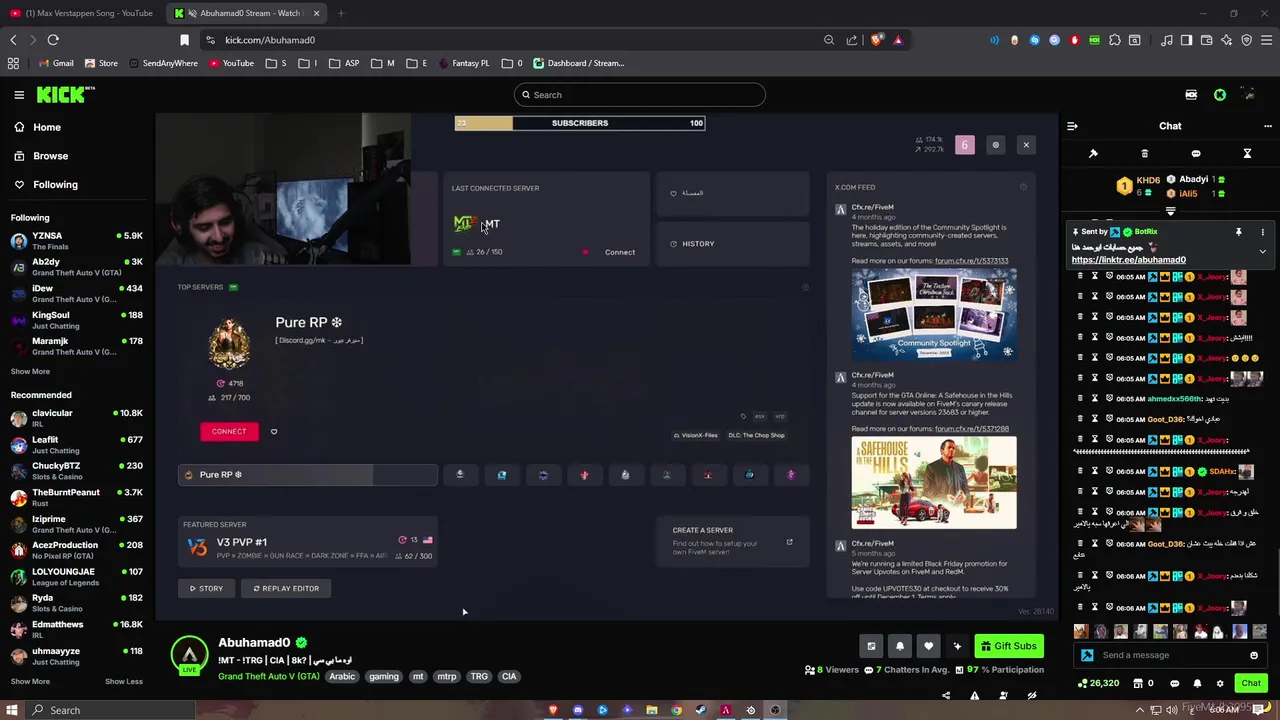Open Brave VPN shield icon

[x=1247, y=40]
